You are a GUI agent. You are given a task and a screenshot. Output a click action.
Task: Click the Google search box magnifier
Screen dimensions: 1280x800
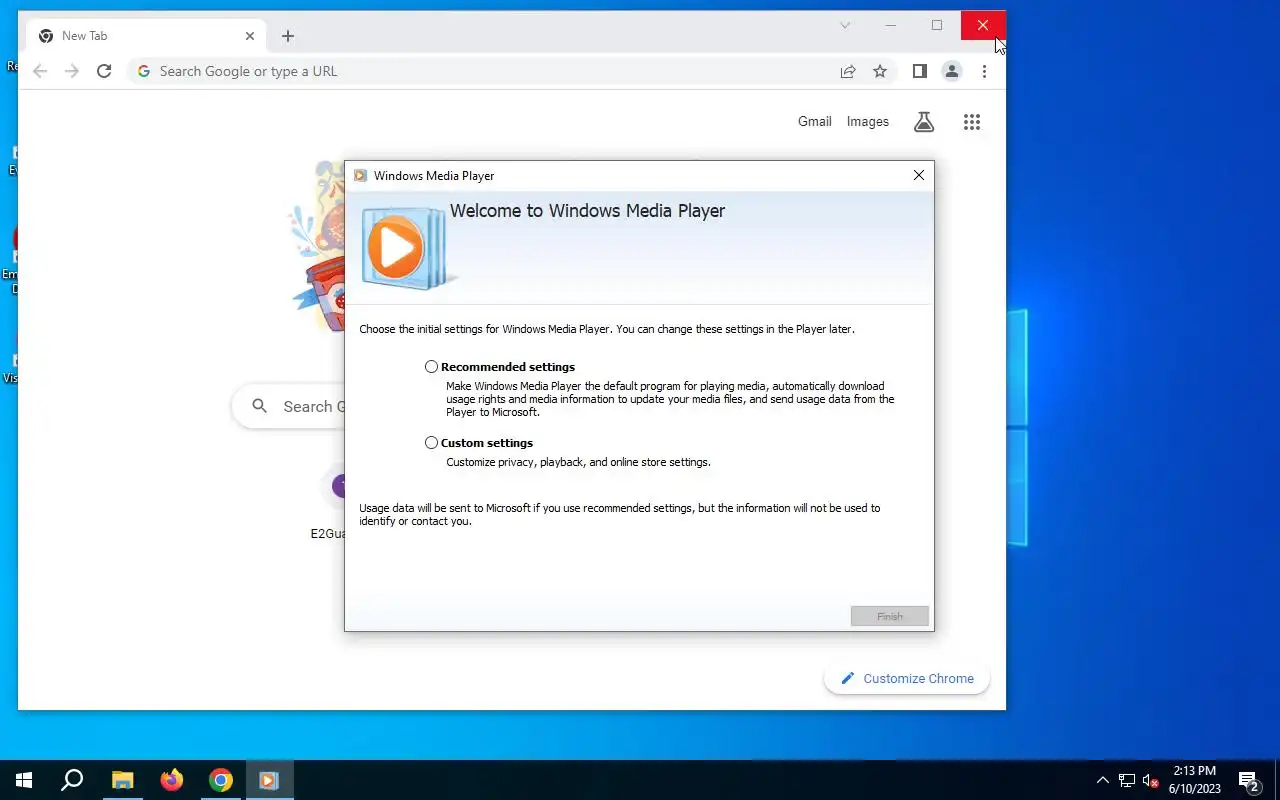click(x=260, y=406)
